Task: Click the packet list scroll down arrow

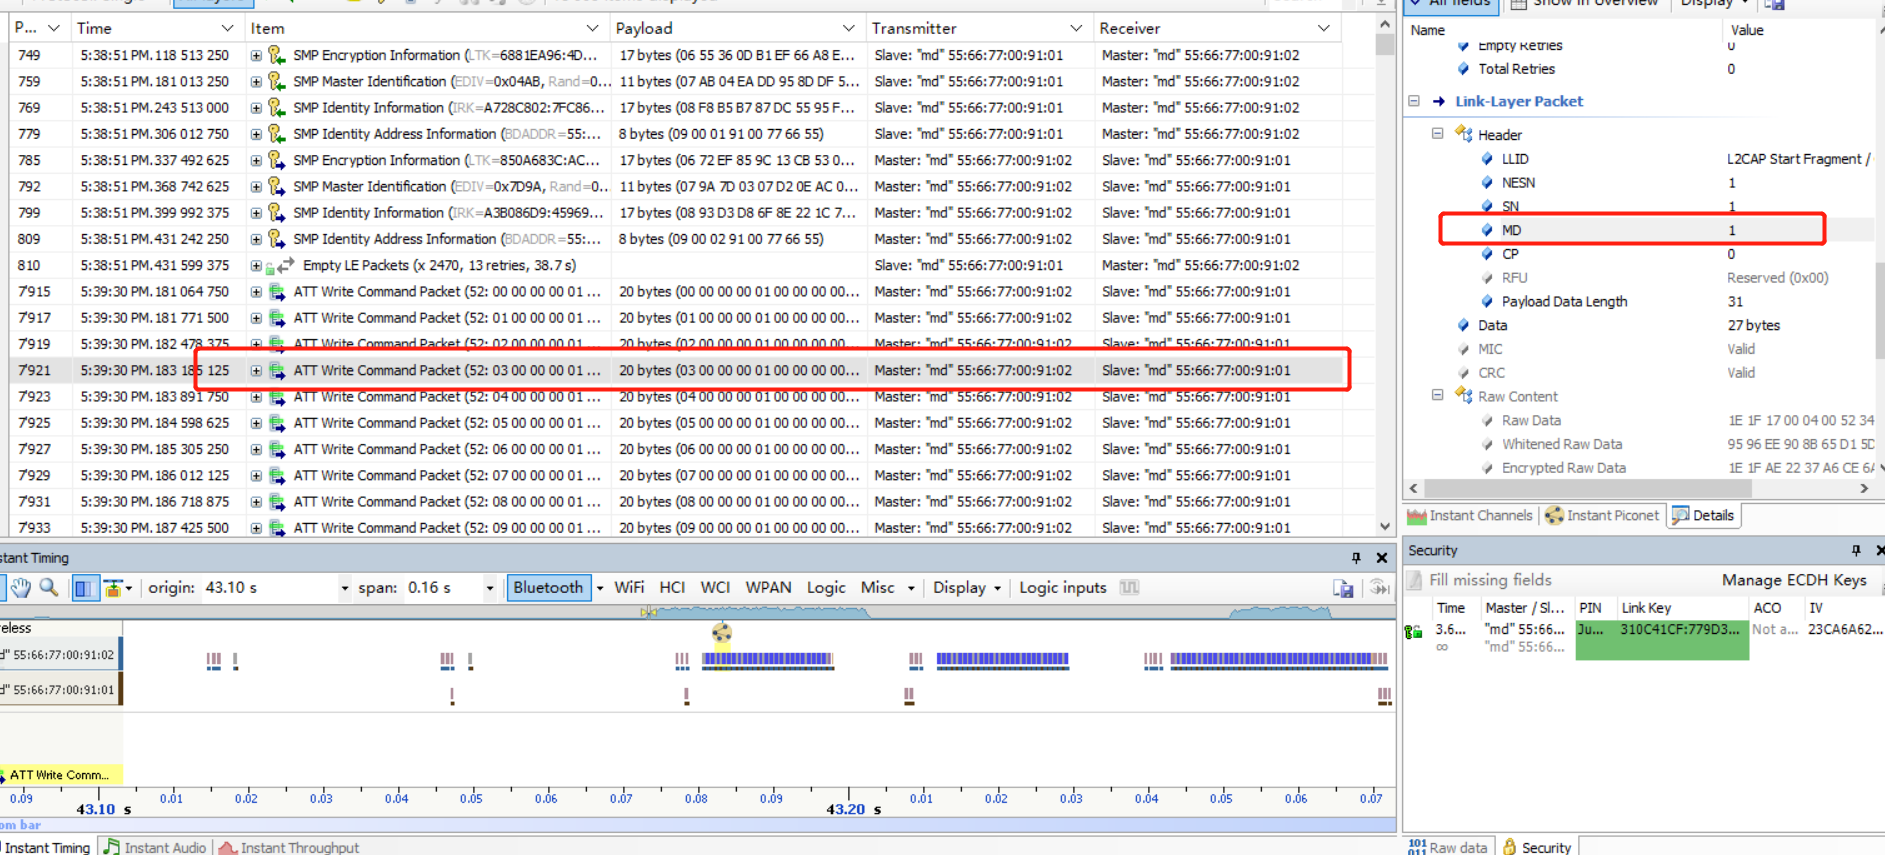Action: point(1385,527)
